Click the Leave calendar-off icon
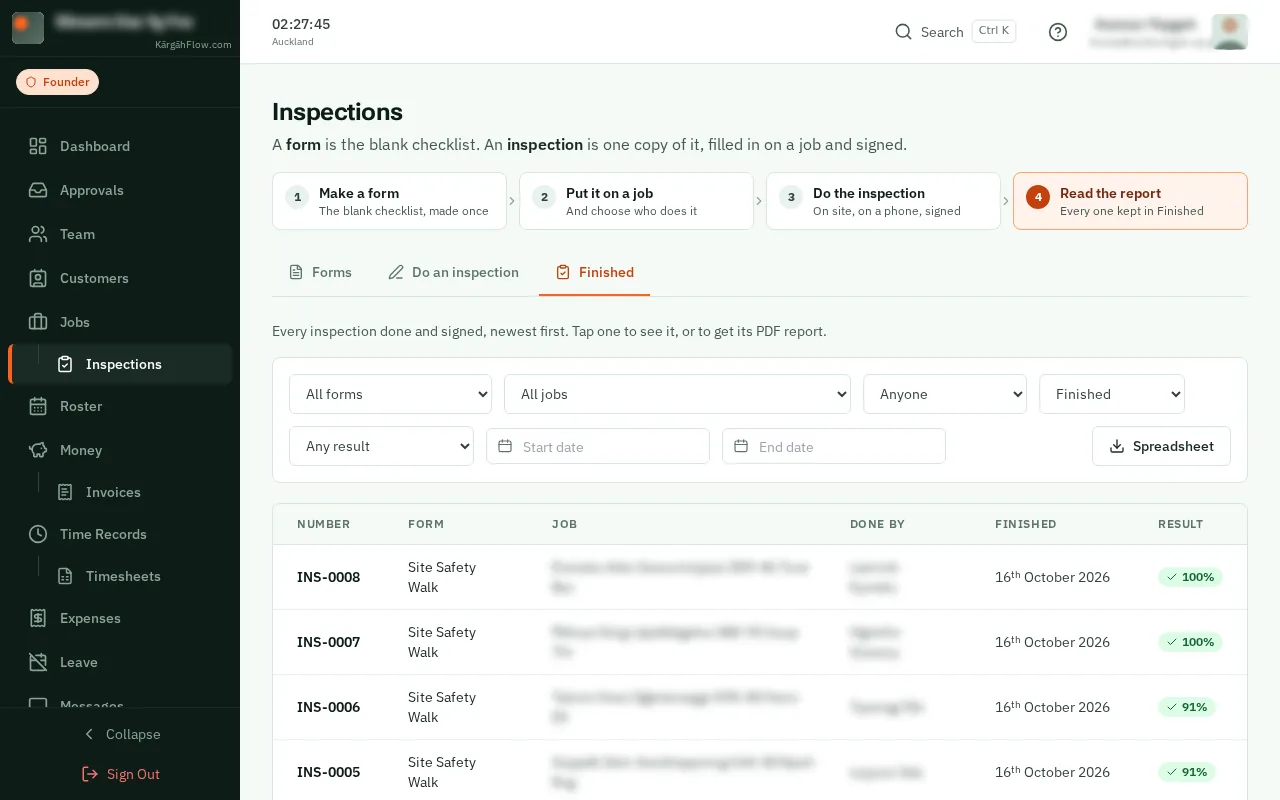The width and height of the screenshot is (1280, 800). [x=38, y=662]
